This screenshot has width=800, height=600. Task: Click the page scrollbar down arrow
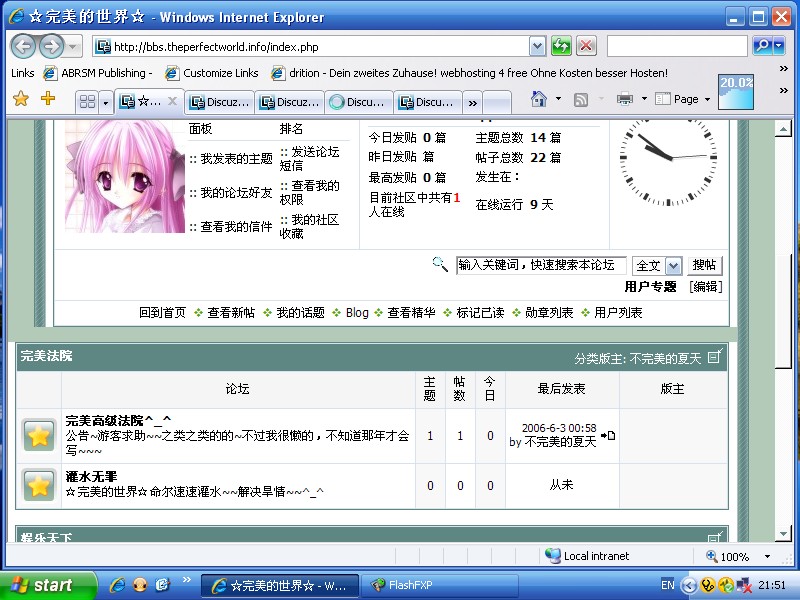(x=783, y=534)
